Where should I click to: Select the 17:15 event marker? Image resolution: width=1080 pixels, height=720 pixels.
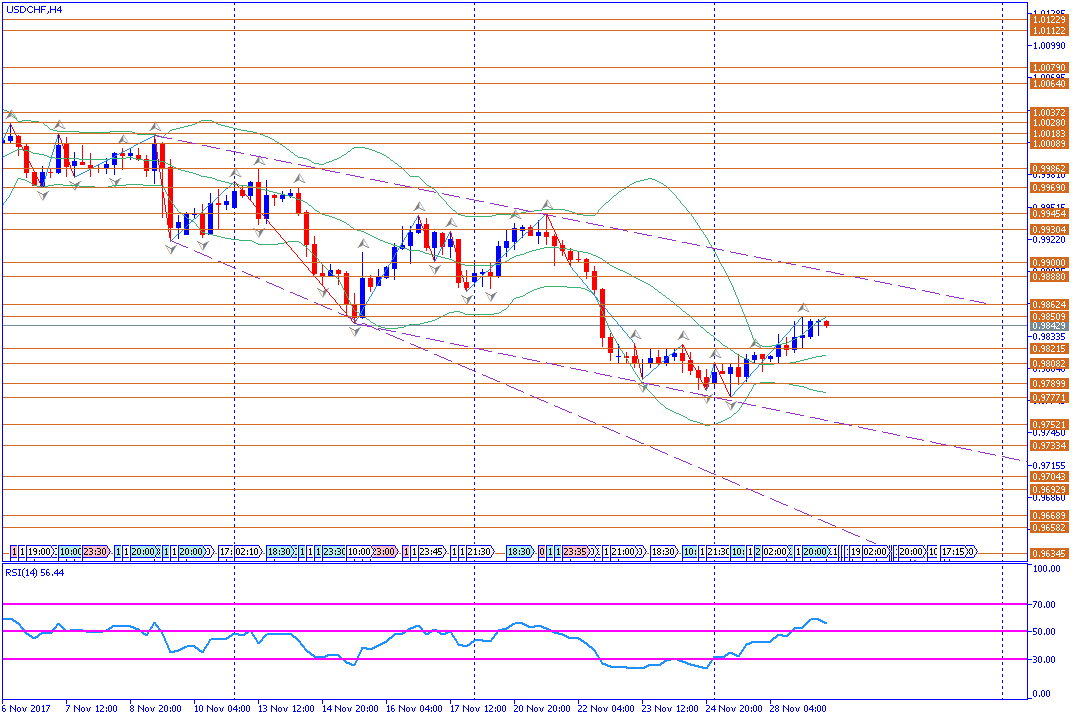(955, 552)
